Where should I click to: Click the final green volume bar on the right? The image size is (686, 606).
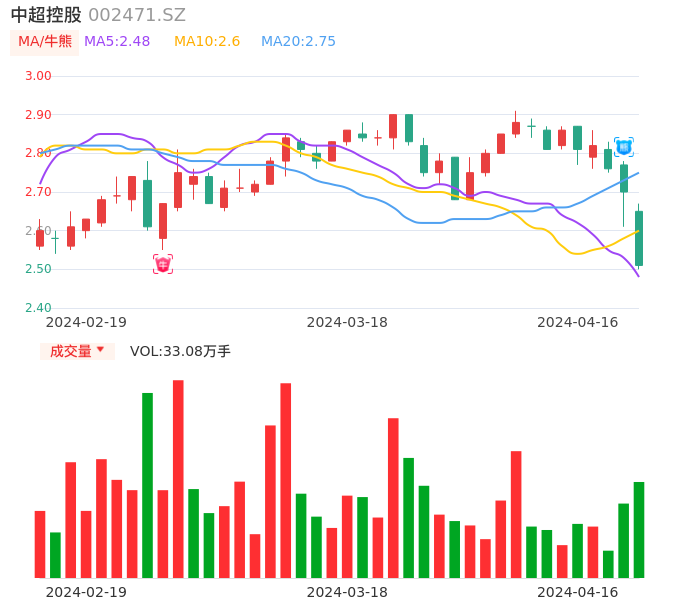coord(639,530)
